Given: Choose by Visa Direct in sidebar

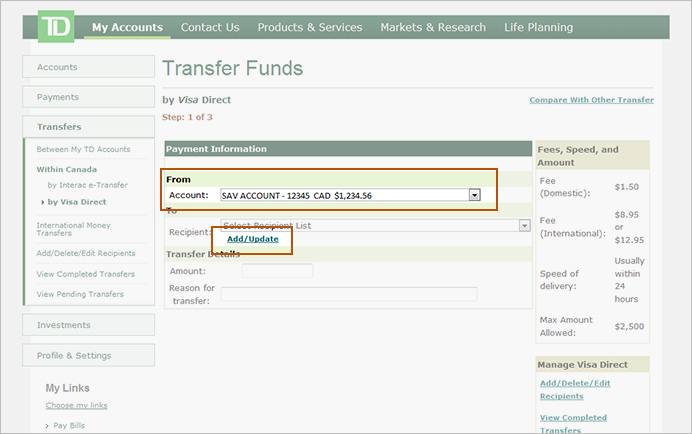Looking at the screenshot, I should 77,202.
